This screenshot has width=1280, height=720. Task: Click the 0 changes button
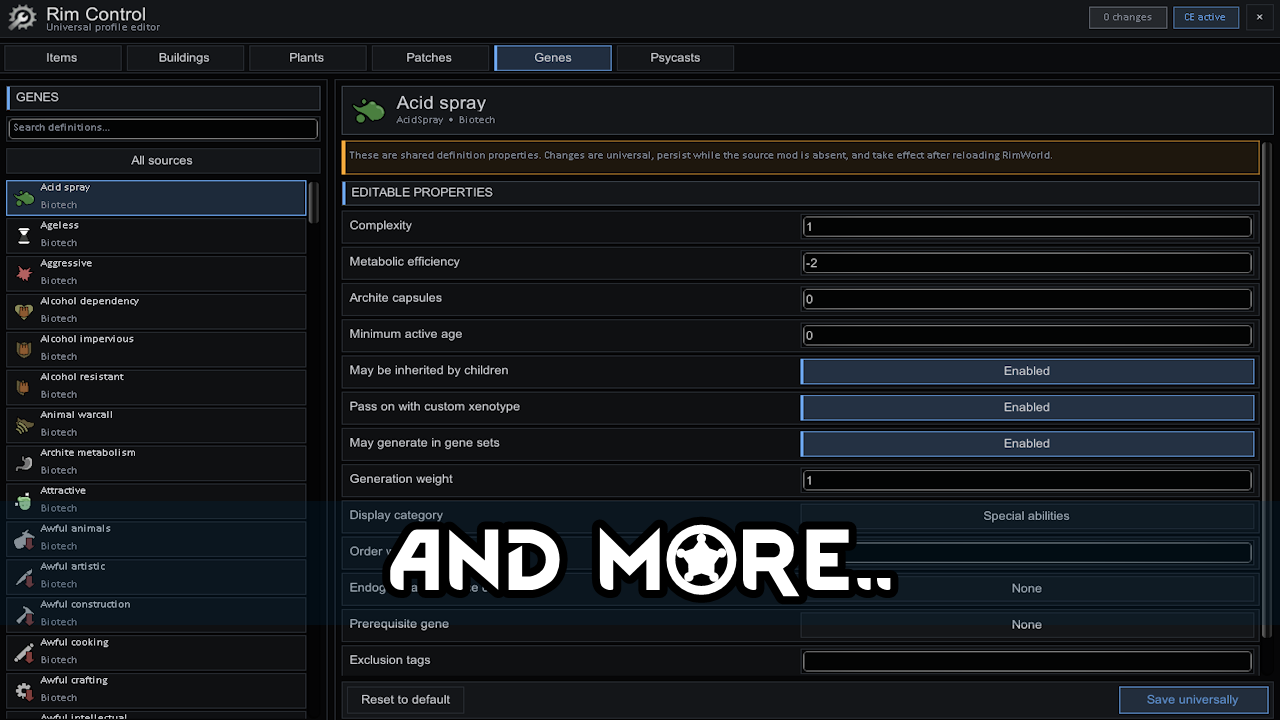[x=1128, y=17]
